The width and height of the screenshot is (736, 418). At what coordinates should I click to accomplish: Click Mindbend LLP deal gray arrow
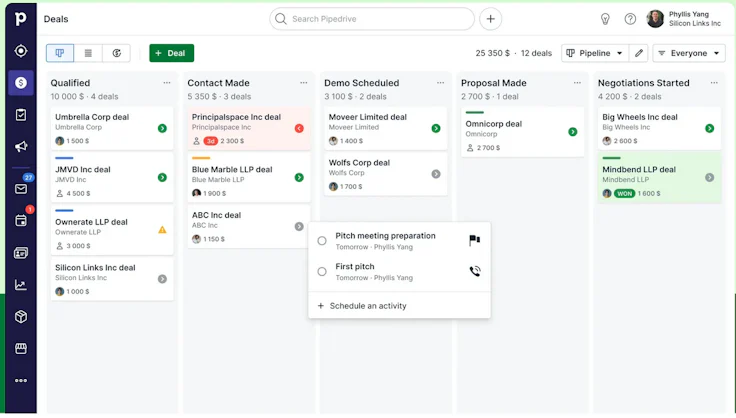(x=710, y=177)
